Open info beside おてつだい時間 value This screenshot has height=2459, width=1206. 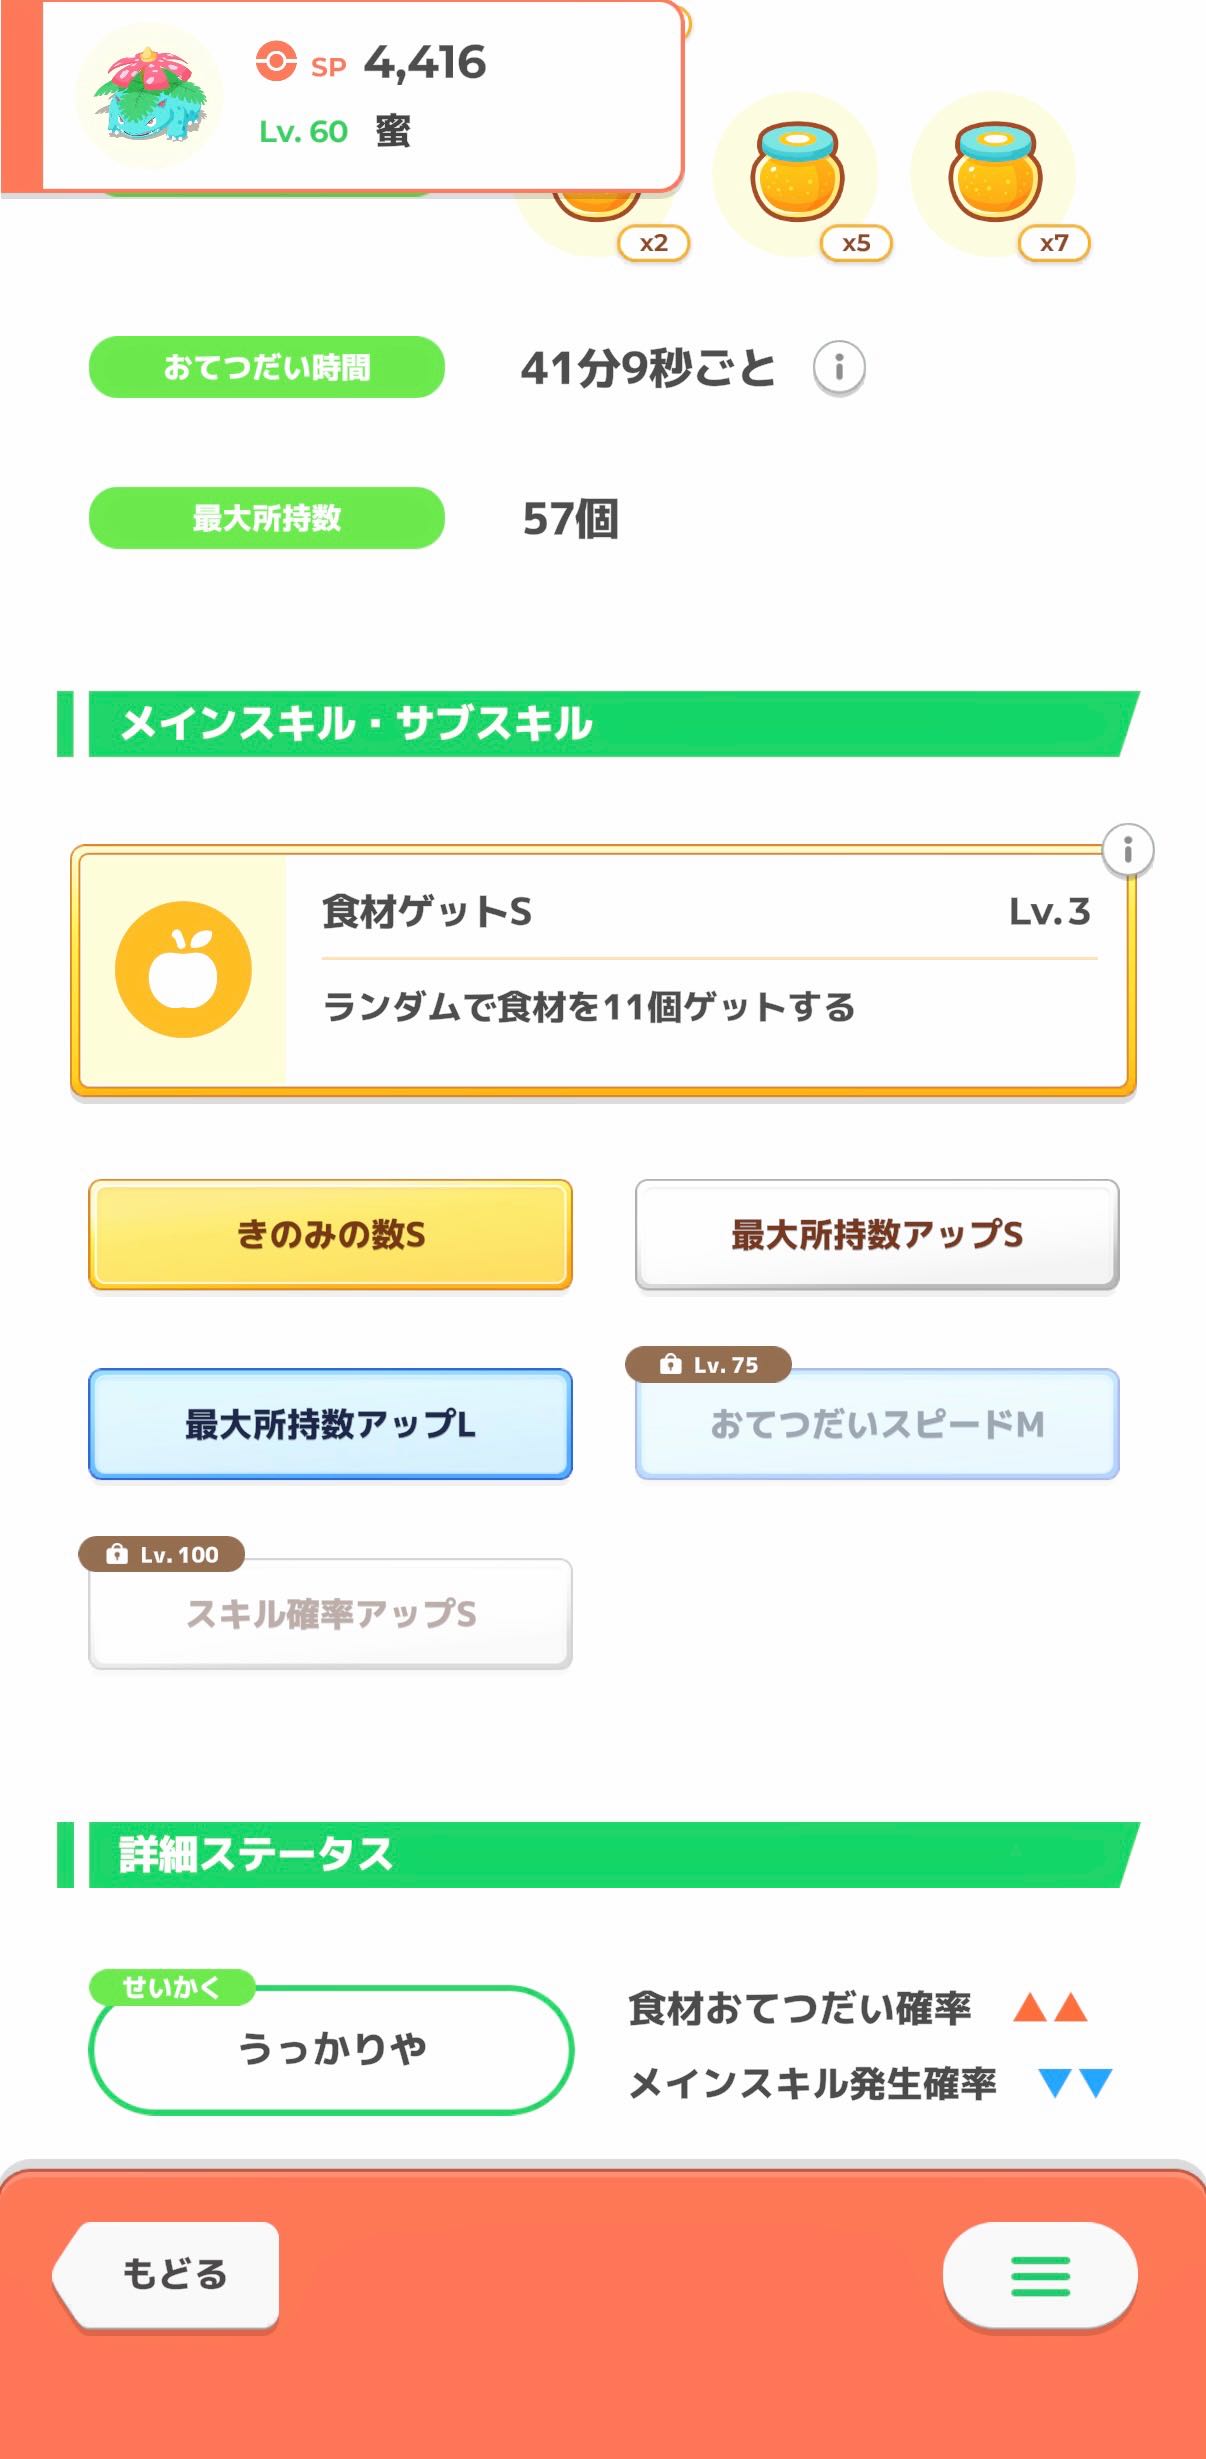(838, 368)
